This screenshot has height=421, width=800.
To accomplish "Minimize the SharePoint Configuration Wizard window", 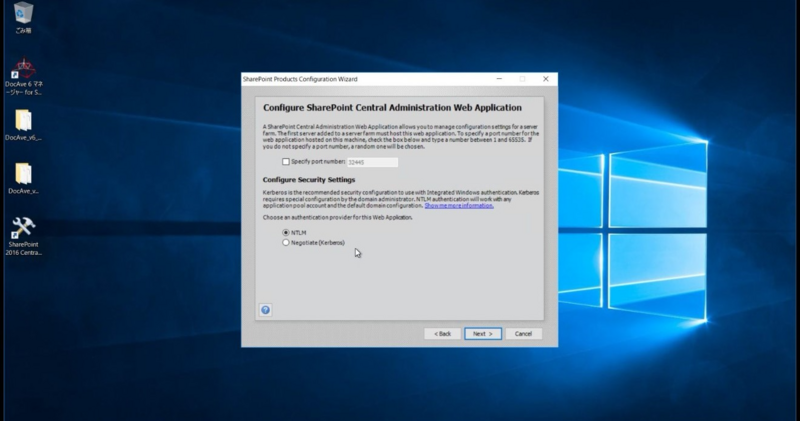I will (x=499, y=79).
